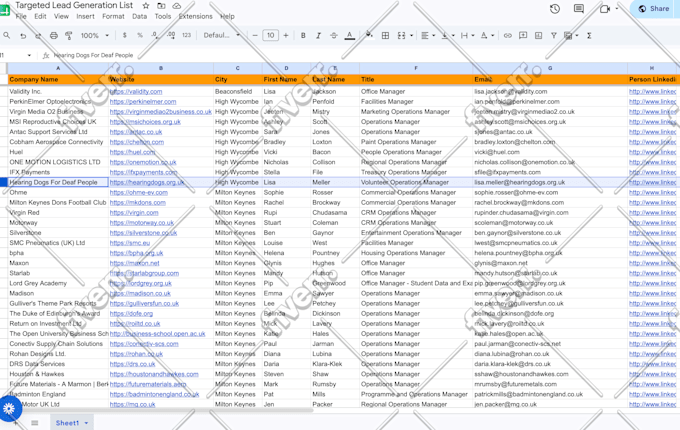Undo the last action
Image resolution: width=680 pixels, height=430 pixels.
23,36
